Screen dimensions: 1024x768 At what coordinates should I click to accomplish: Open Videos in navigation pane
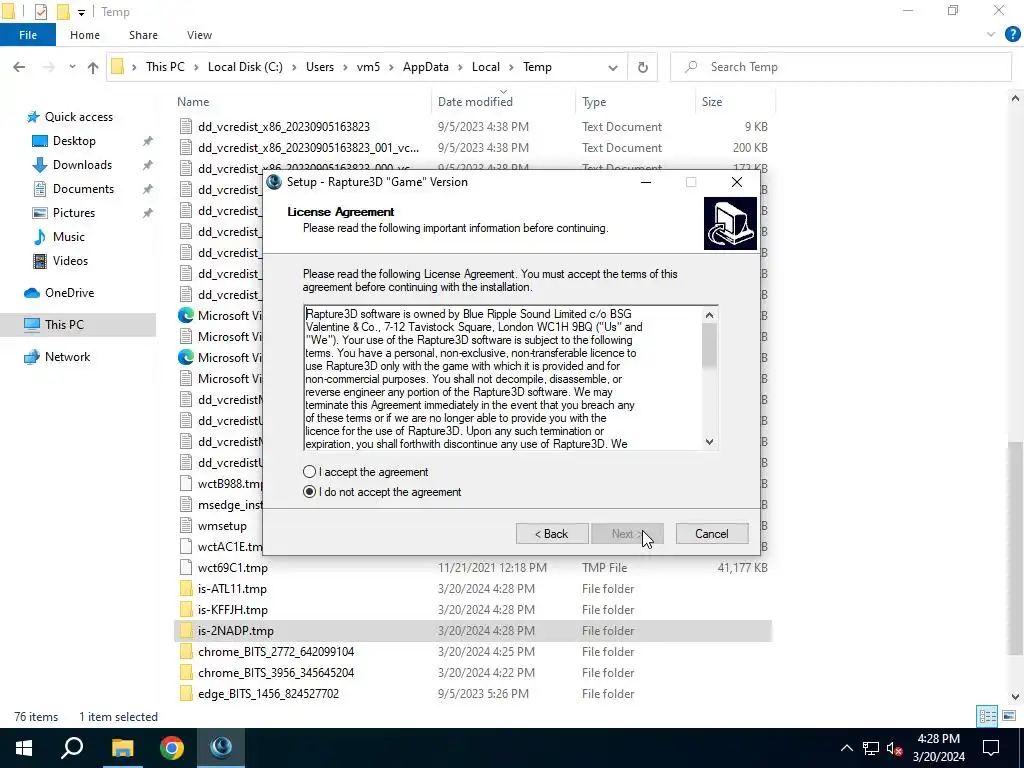pos(70,261)
